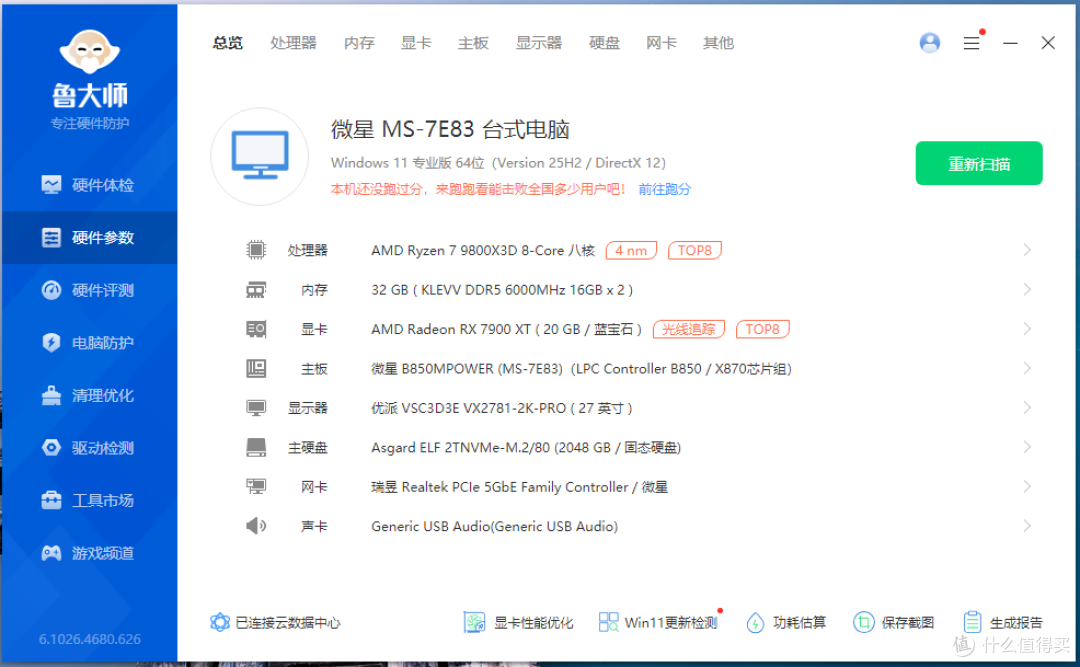The image size is (1080, 667).
Task: Open 显卡性能优化 tool
Action: [x=518, y=622]
